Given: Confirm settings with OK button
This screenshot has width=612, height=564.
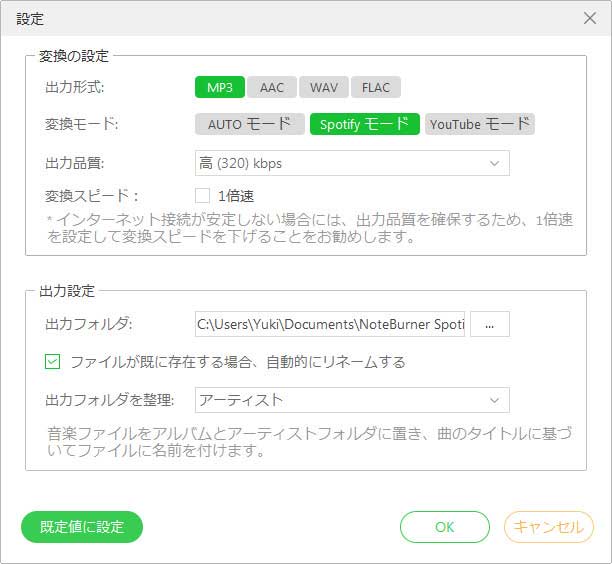Looking at the screenshot, I should 445,527.
